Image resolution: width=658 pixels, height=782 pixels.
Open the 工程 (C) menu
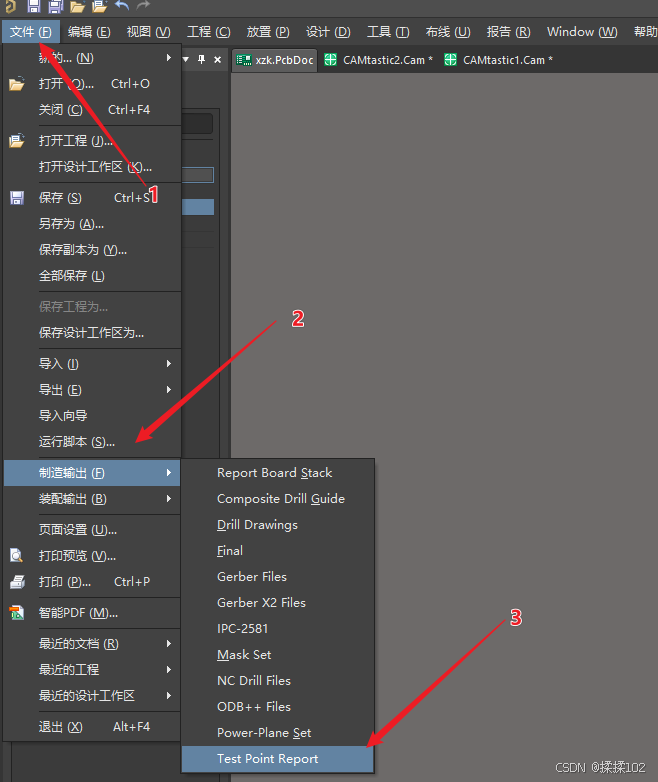pos(209,32)
